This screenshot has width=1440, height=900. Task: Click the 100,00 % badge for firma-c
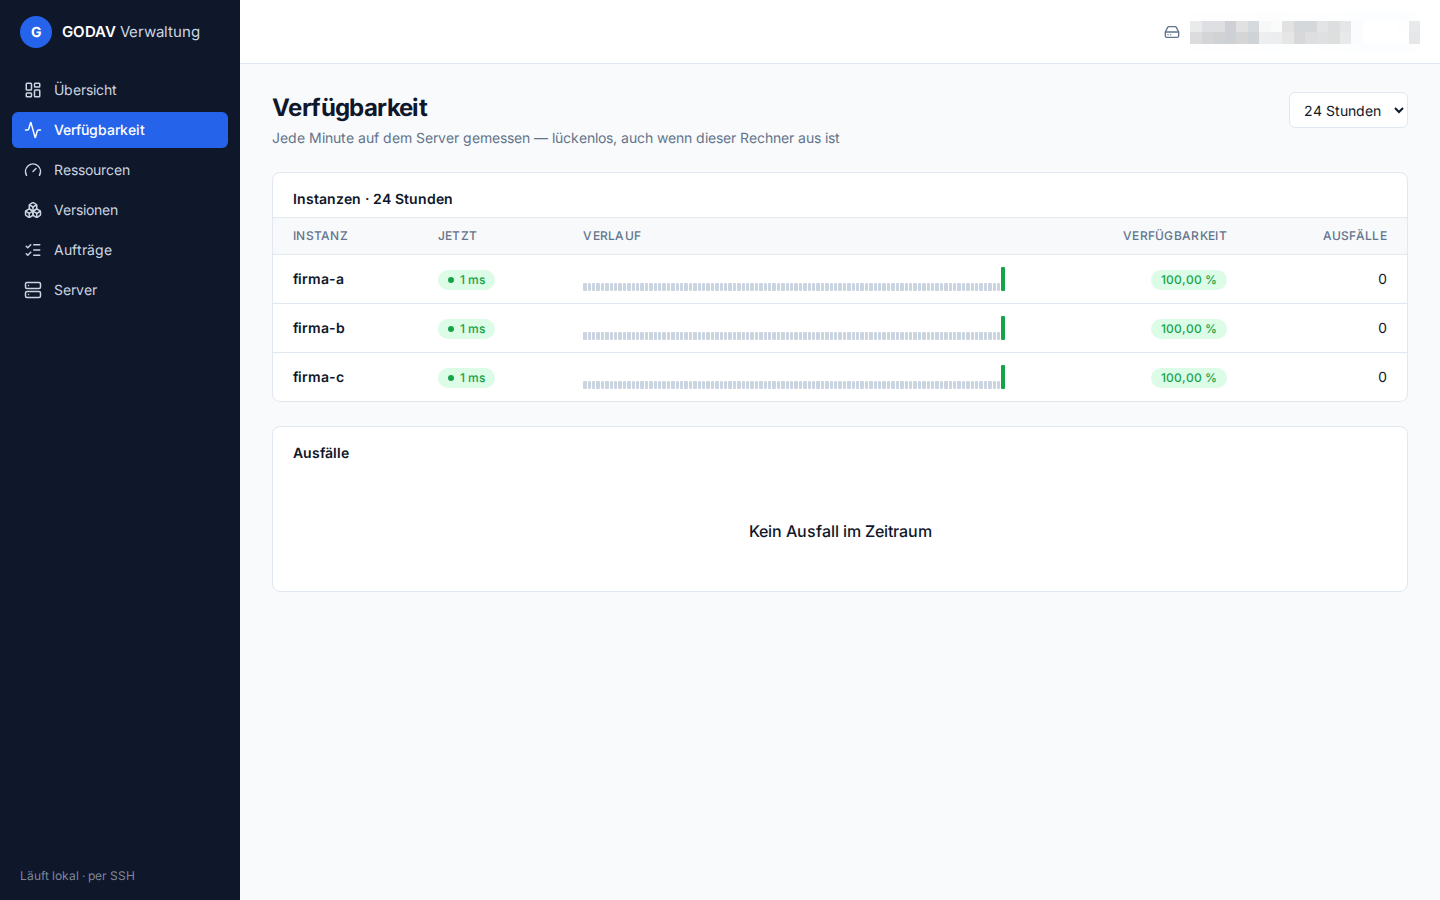tap(1188, 378)
